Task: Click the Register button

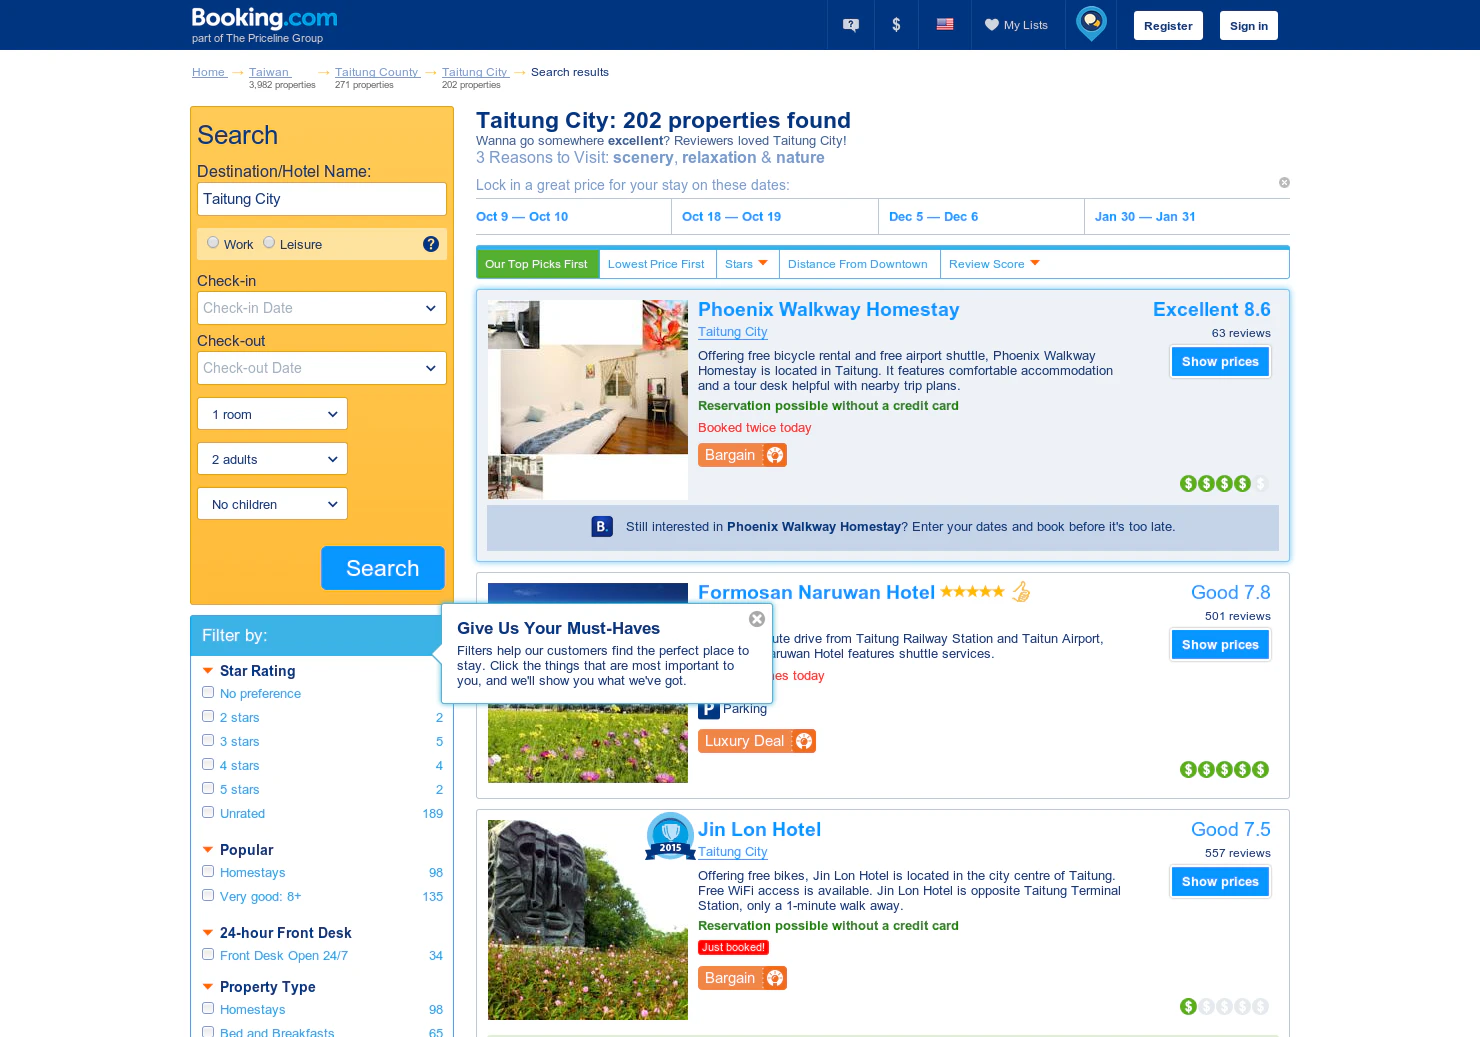Action: 1168,26
